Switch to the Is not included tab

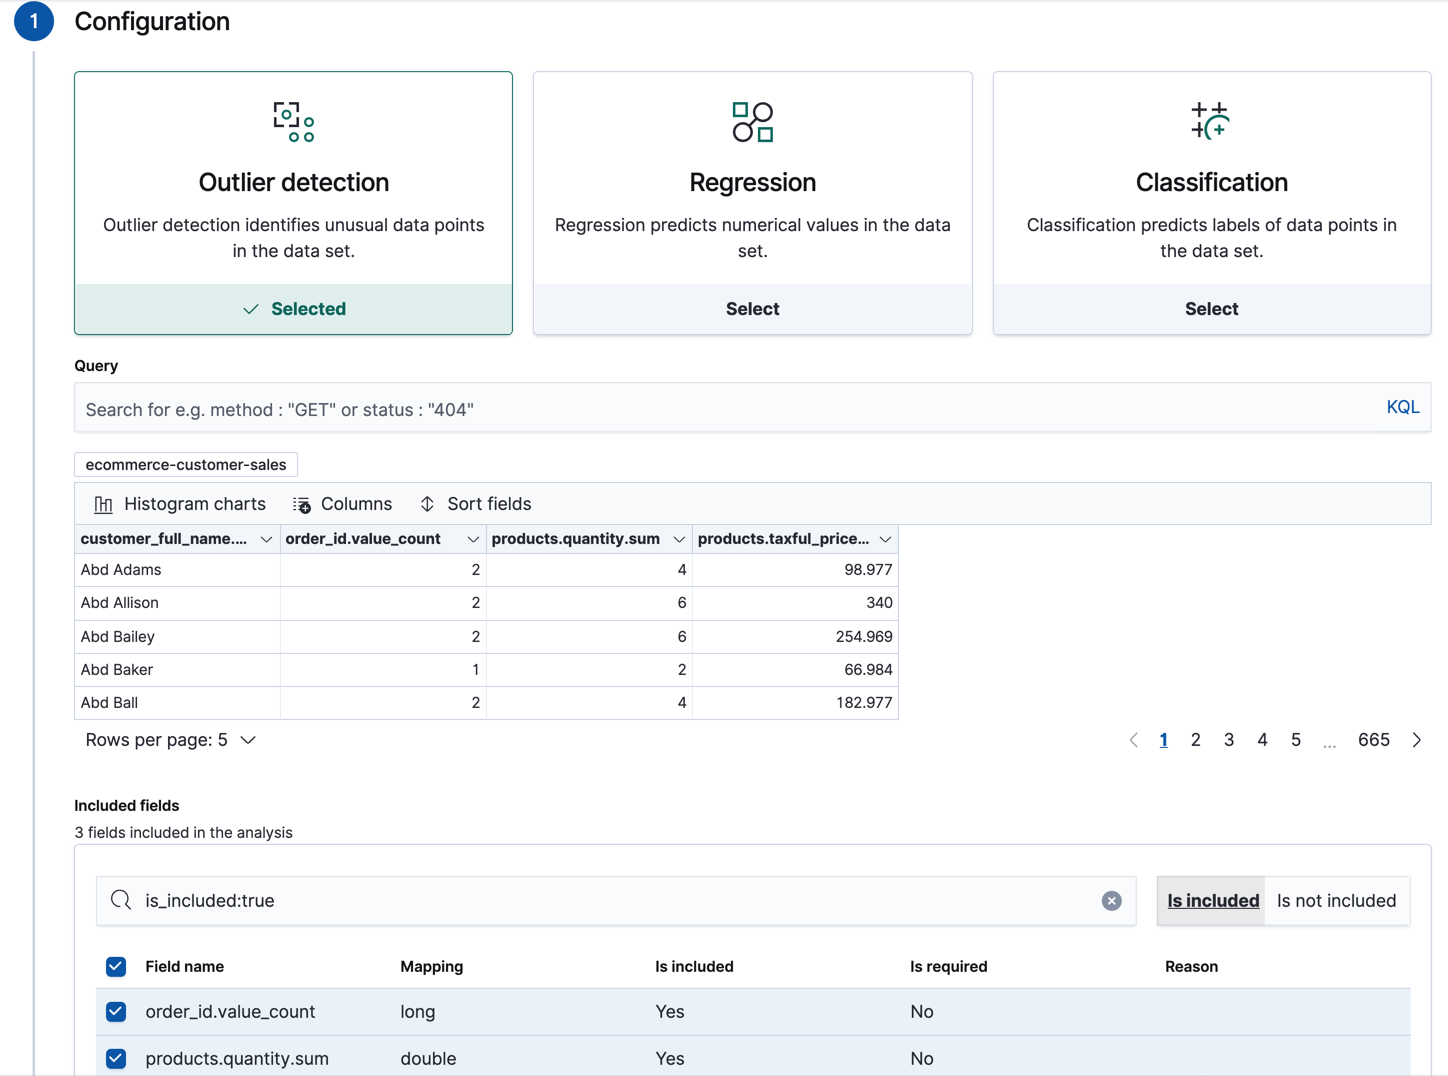1336,900
